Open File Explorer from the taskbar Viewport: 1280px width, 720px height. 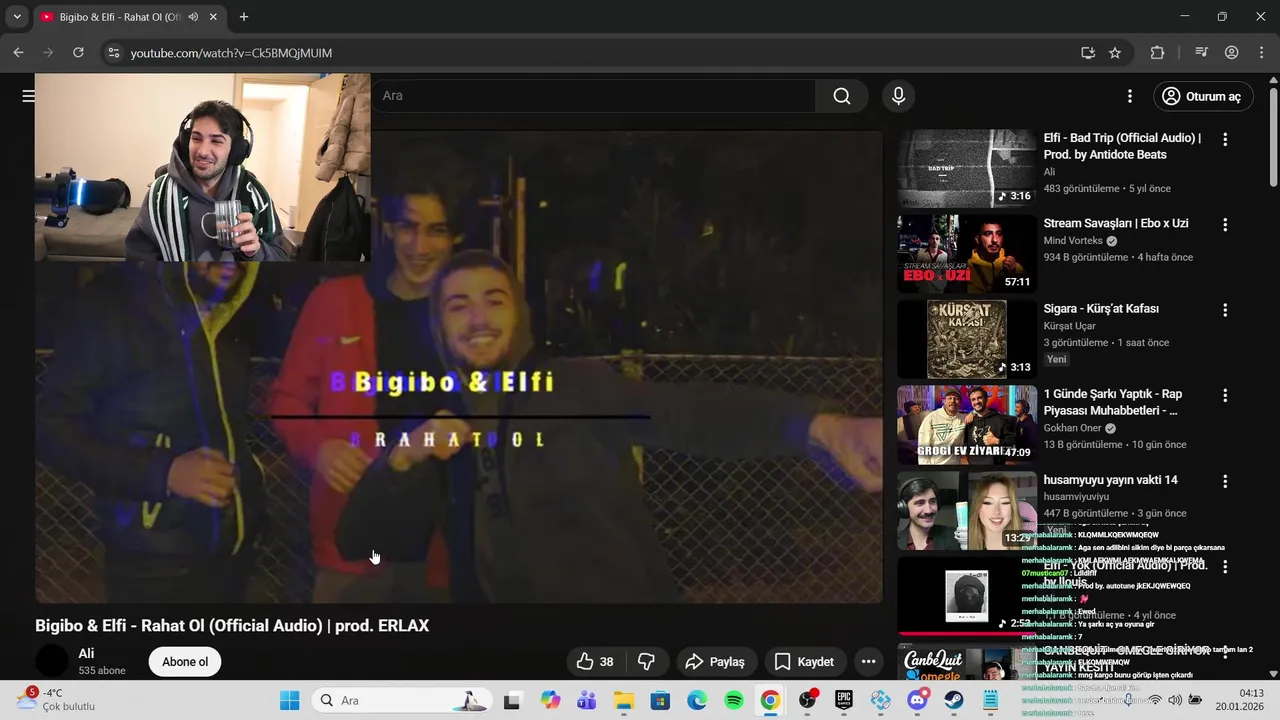[x=623, y=700]
